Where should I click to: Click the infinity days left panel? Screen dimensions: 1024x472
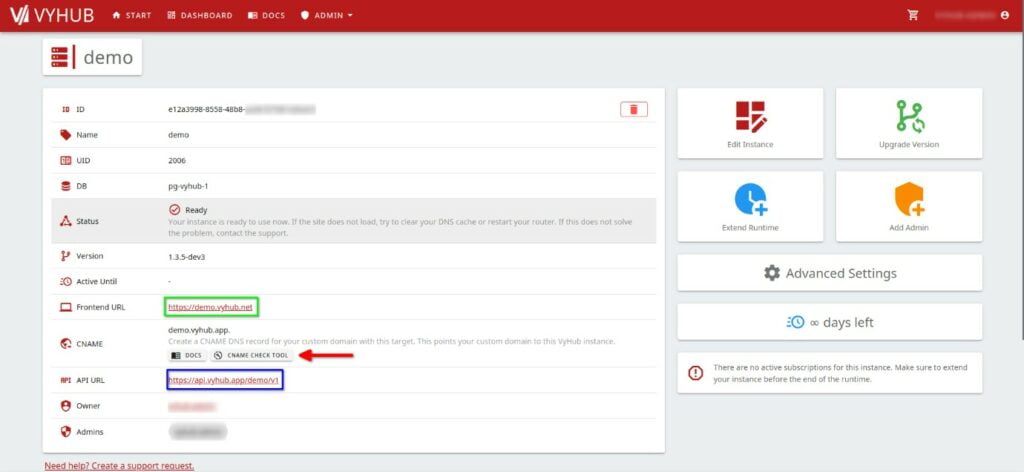pos(830,322)
